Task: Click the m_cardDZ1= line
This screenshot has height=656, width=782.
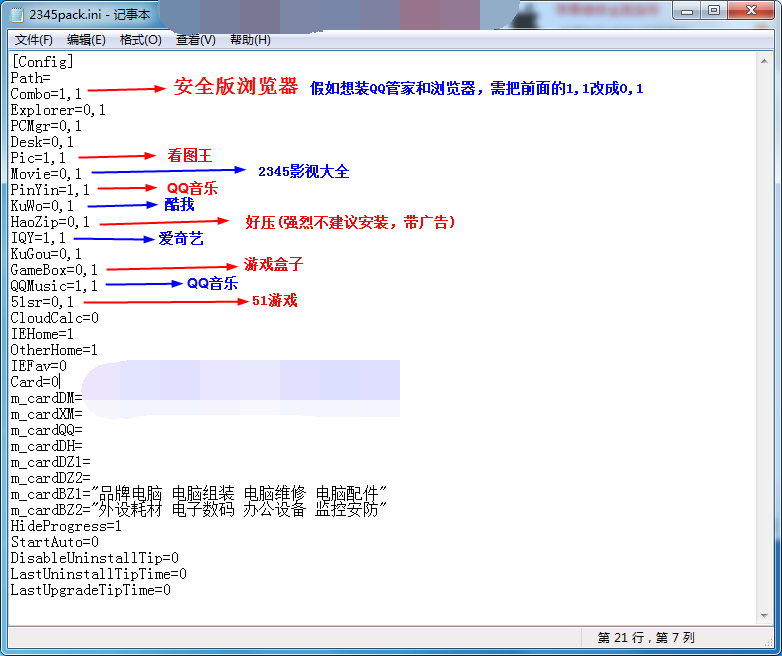Action: click(x=50, y=462)
